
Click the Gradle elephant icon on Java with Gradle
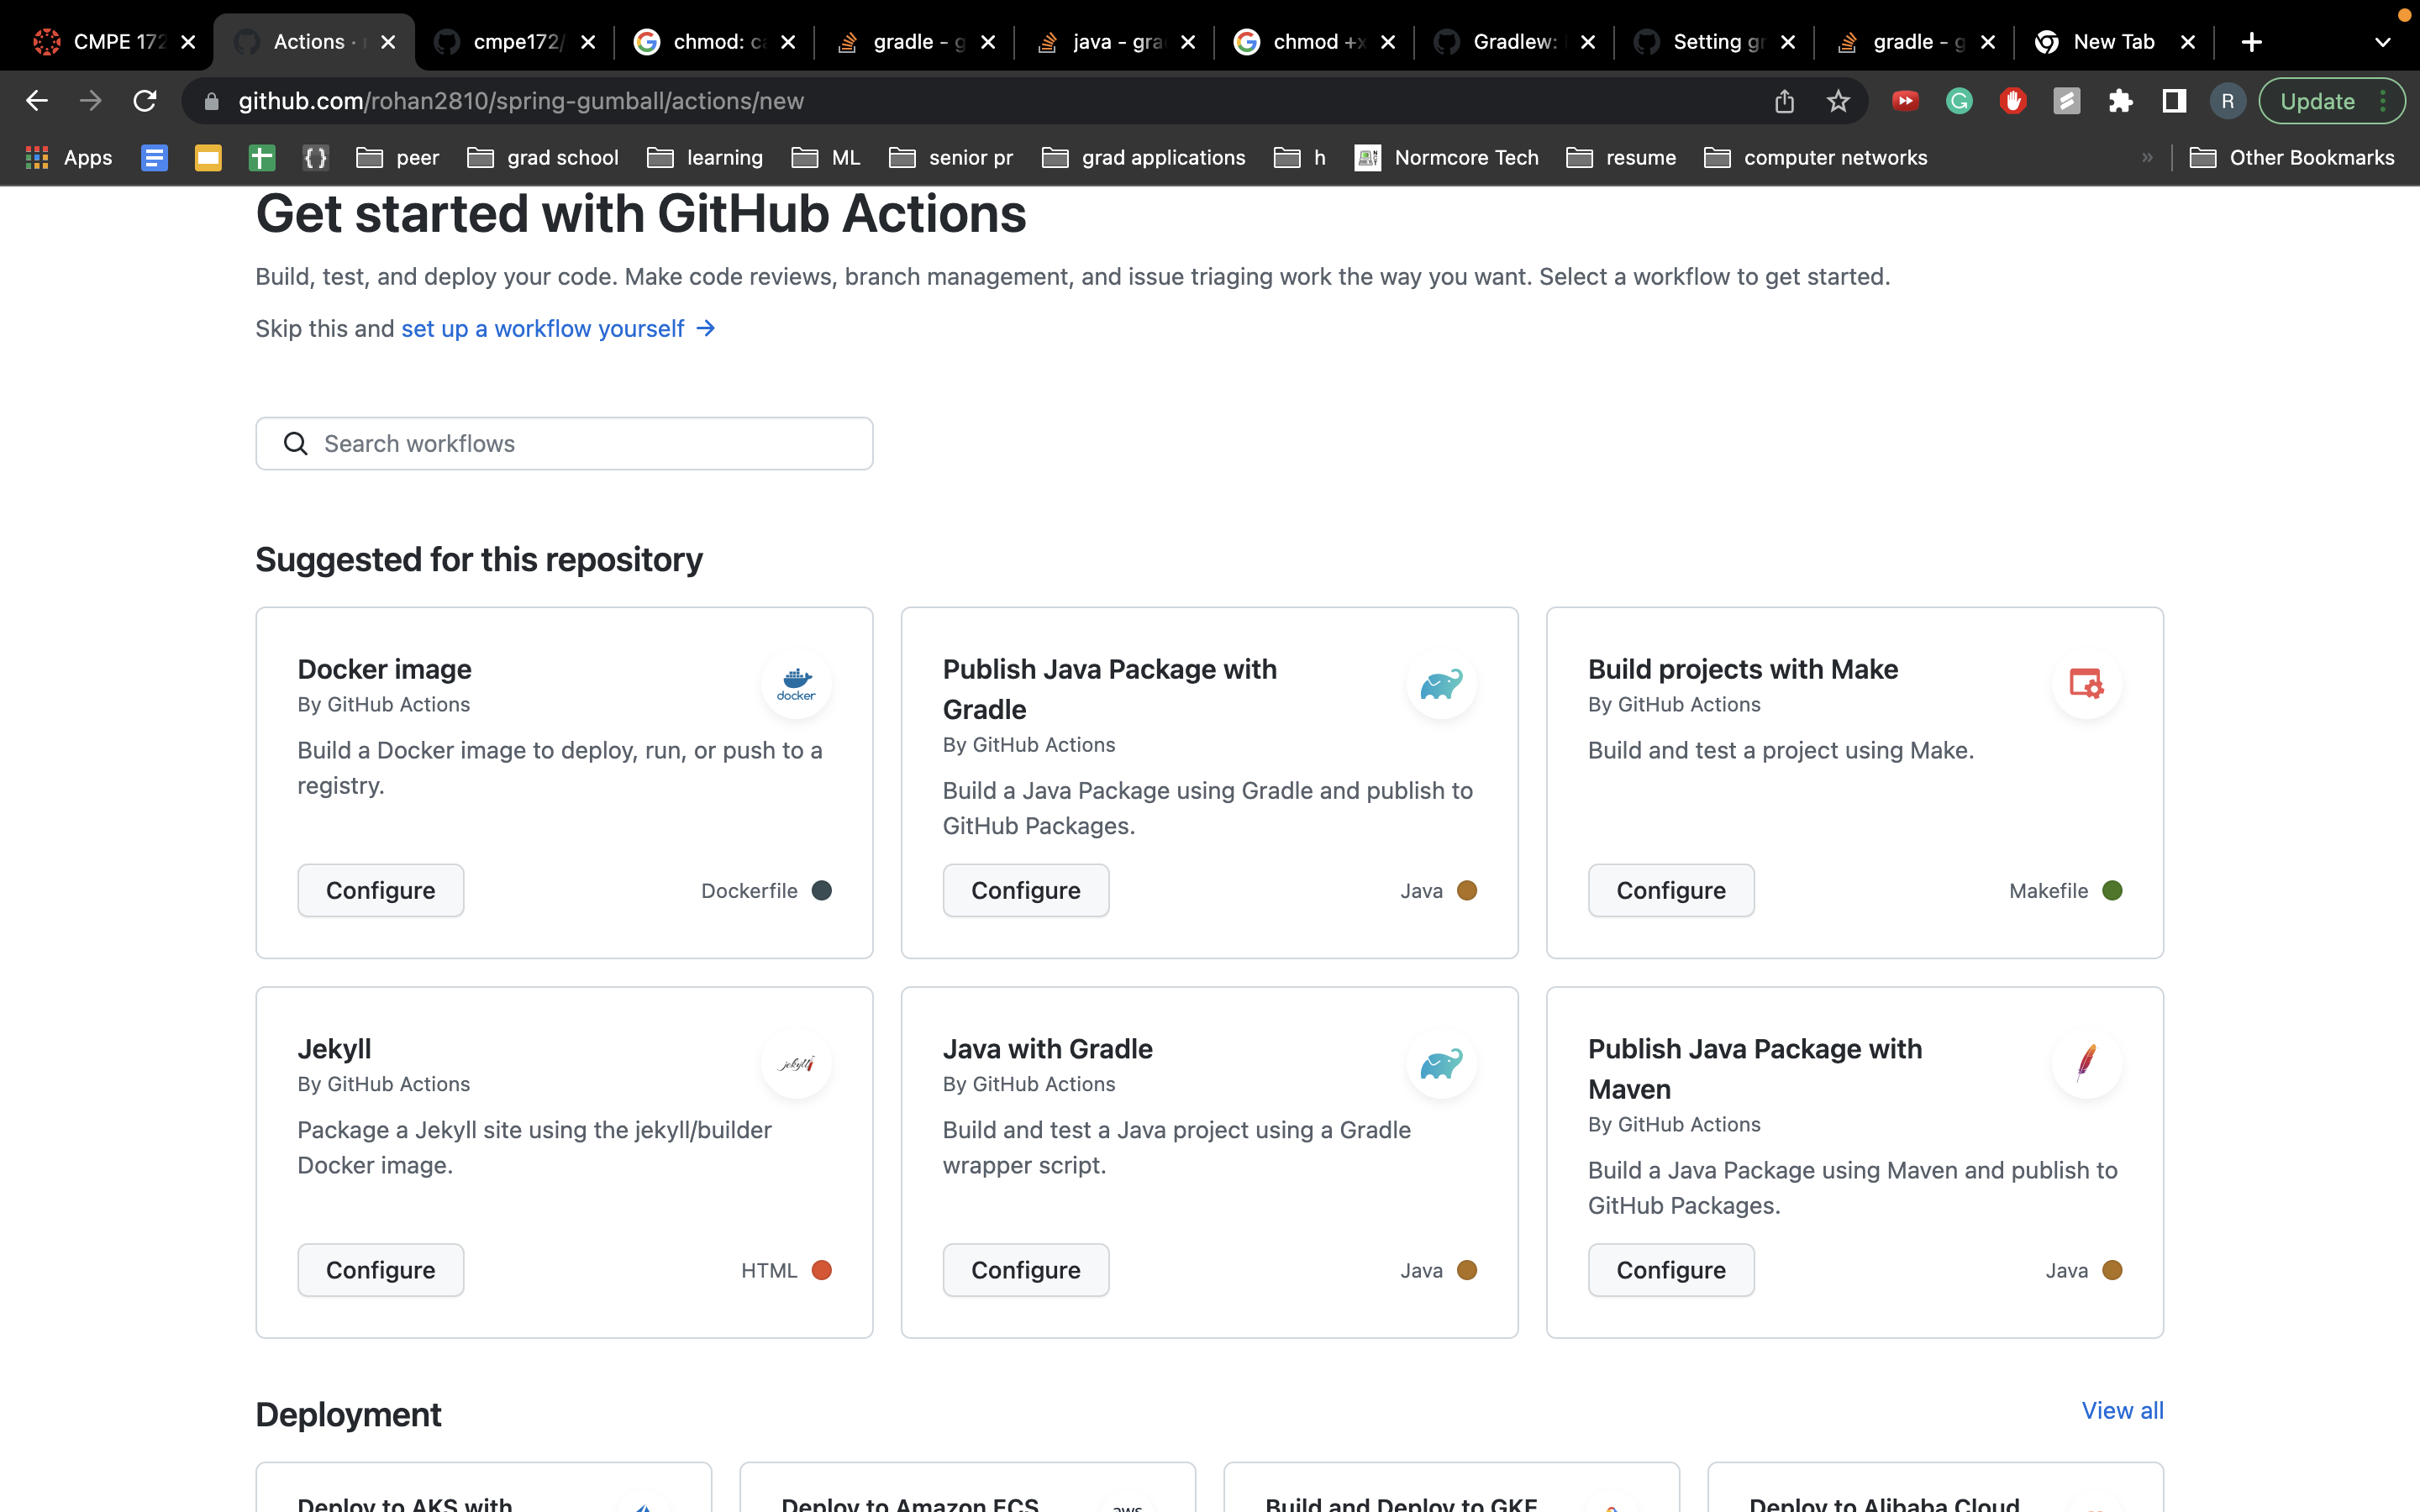pos(1441,1063)
